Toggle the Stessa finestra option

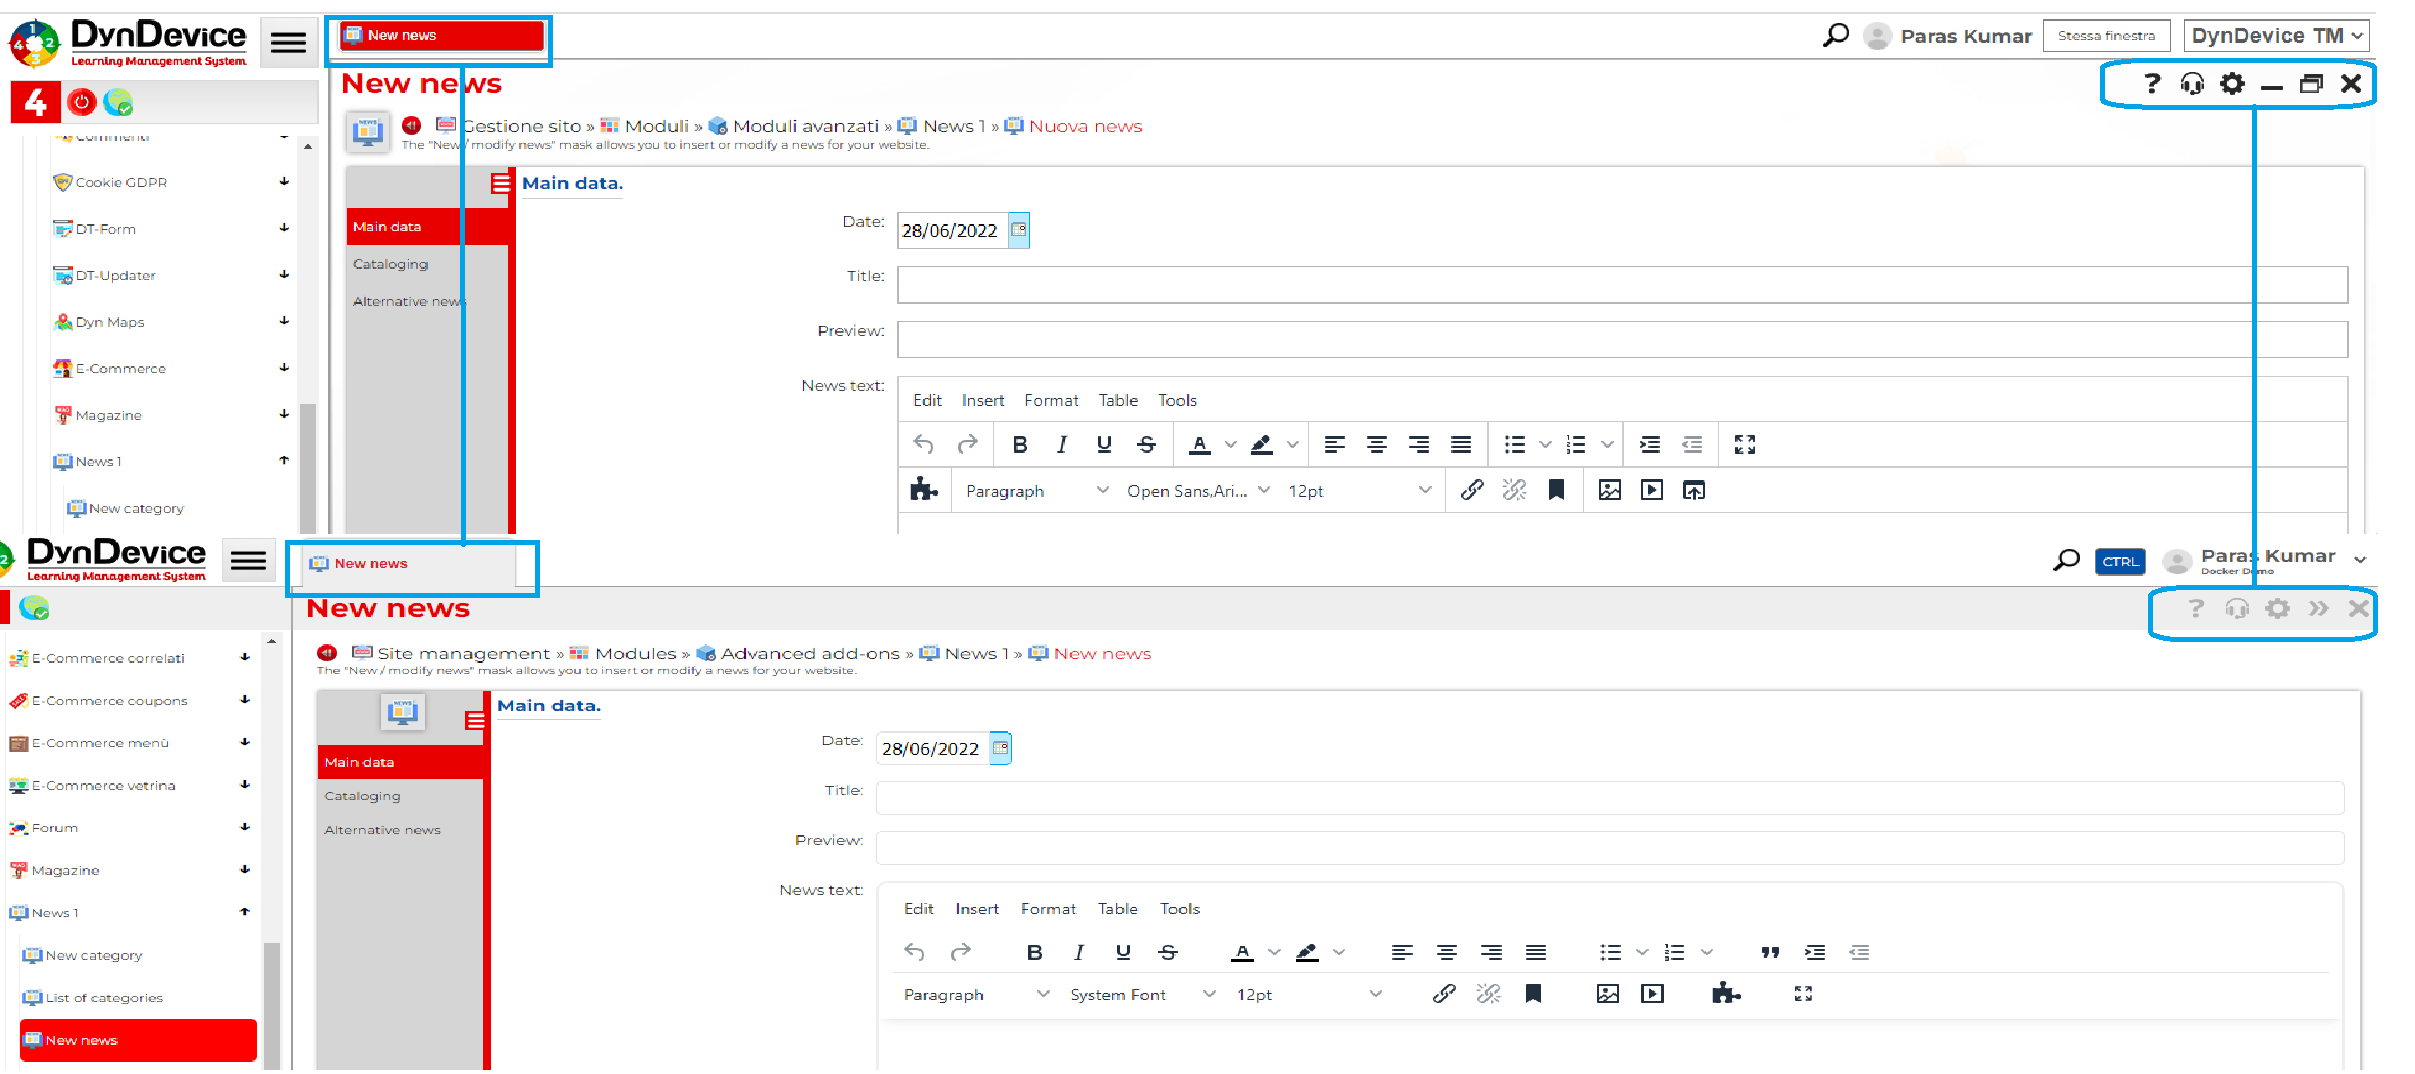tap(2106, 36)
